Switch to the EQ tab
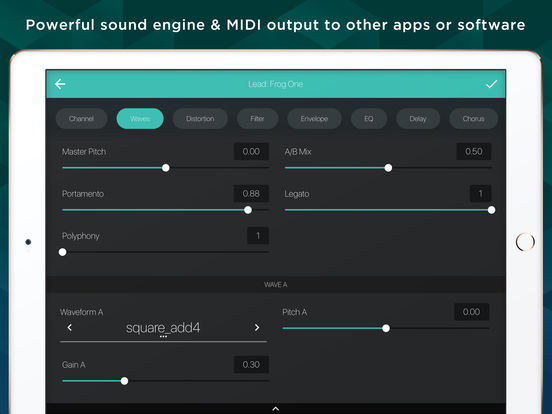The width and height of the screenshot is (552, 414). pos(369,119)
